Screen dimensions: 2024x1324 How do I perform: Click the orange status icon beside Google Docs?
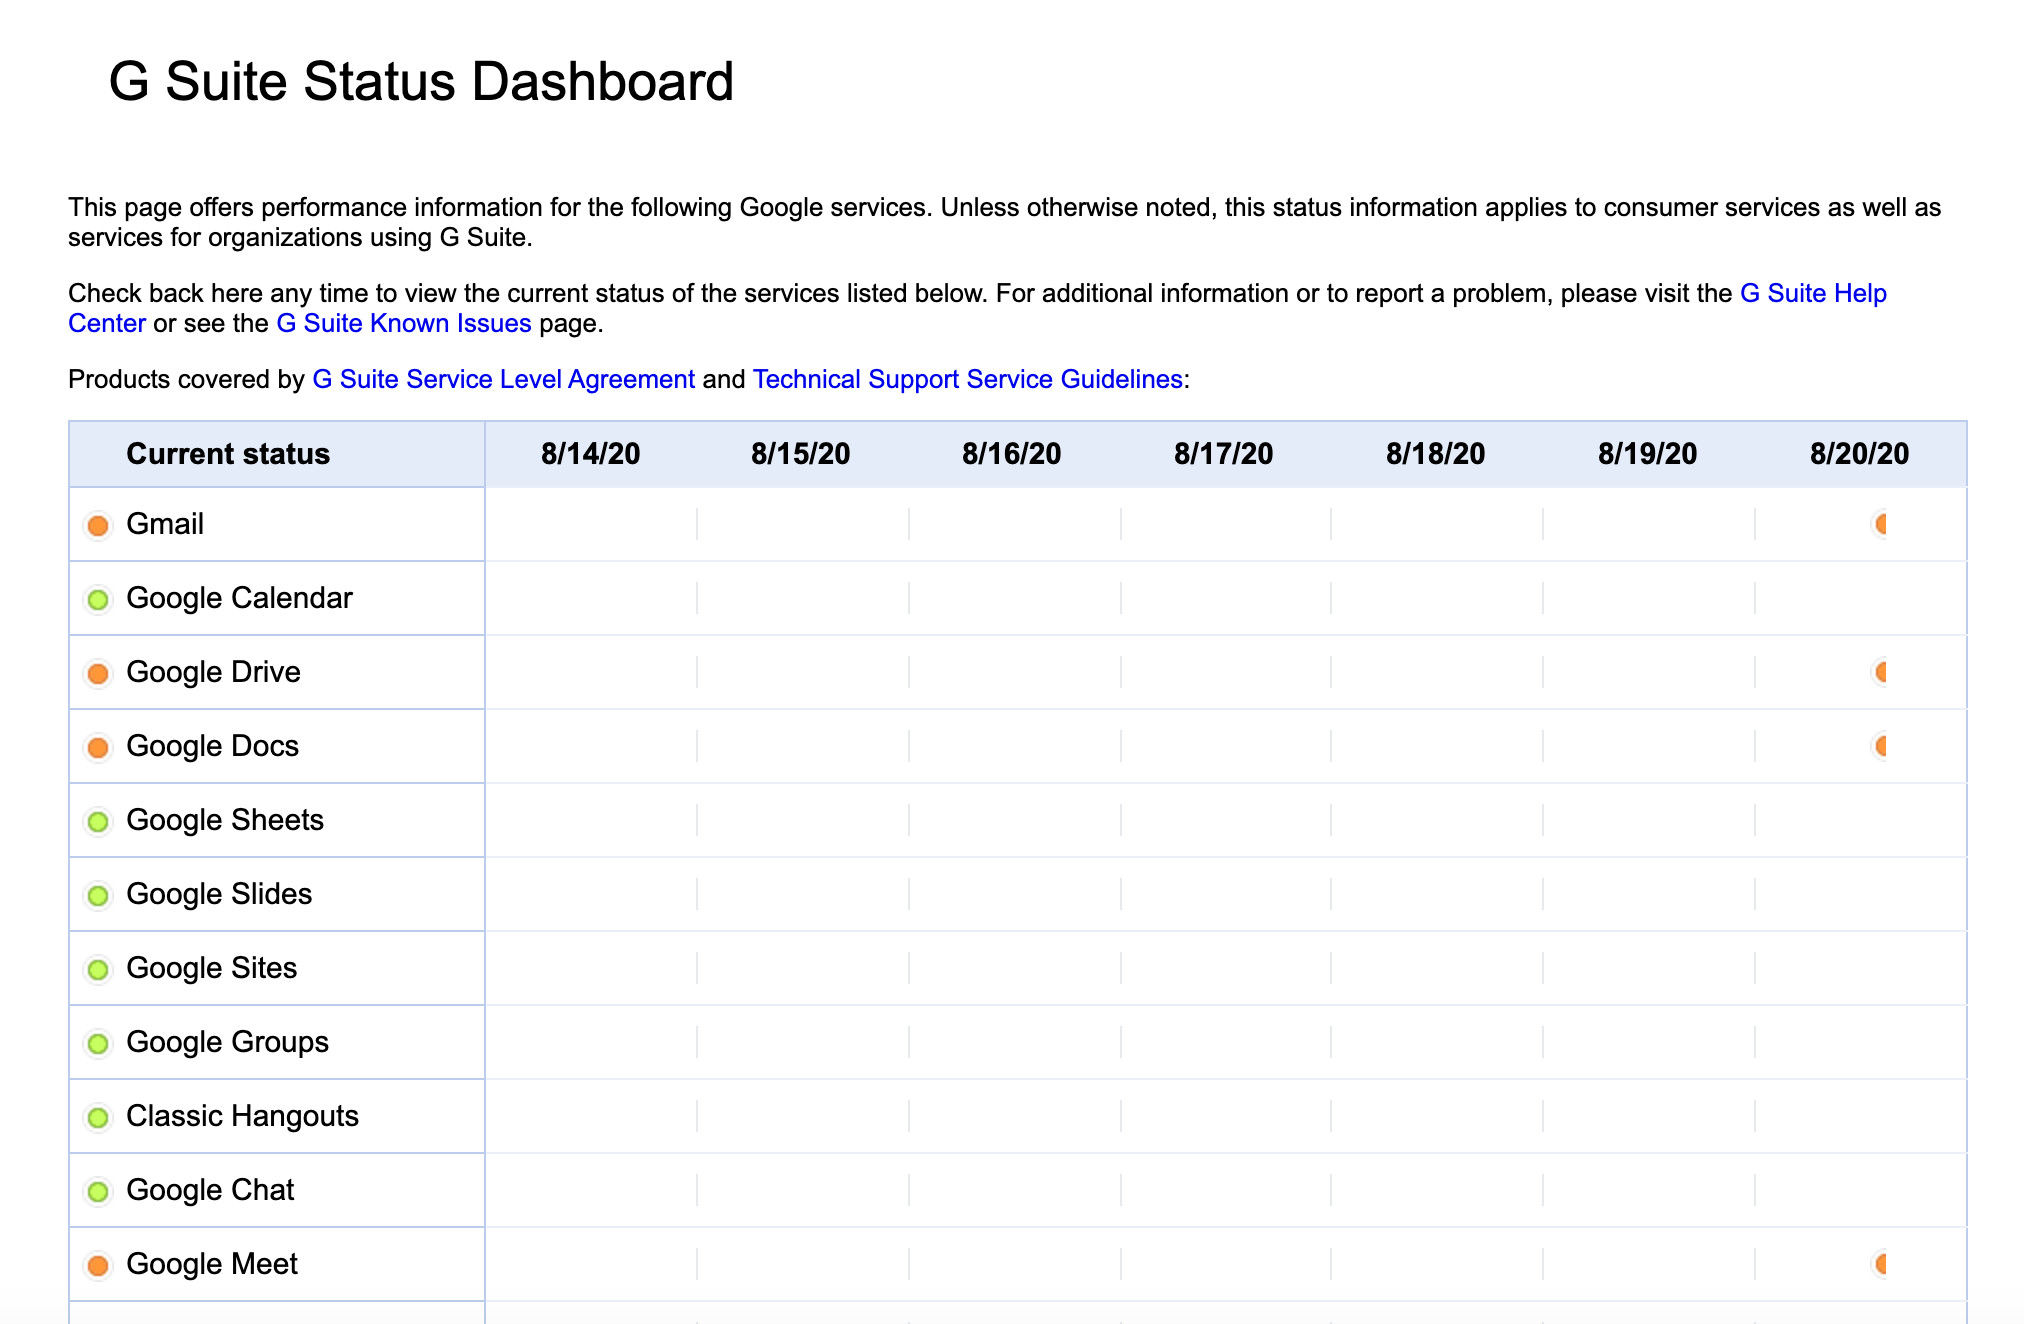pos(98,747)
